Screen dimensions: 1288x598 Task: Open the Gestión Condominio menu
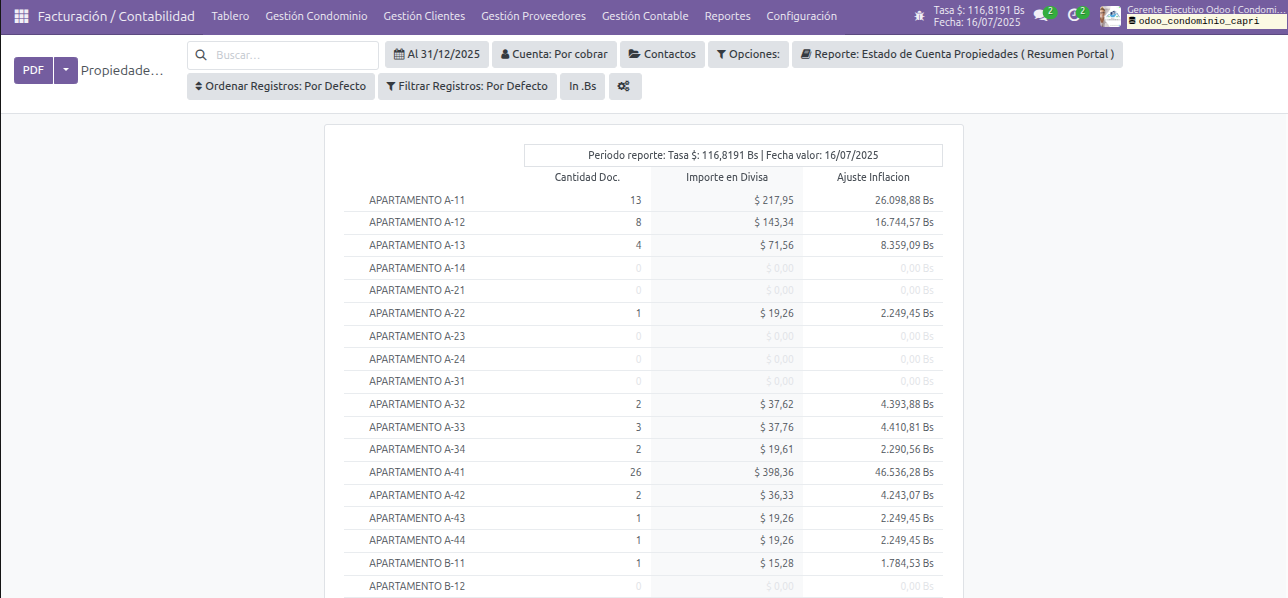(316, 16)
